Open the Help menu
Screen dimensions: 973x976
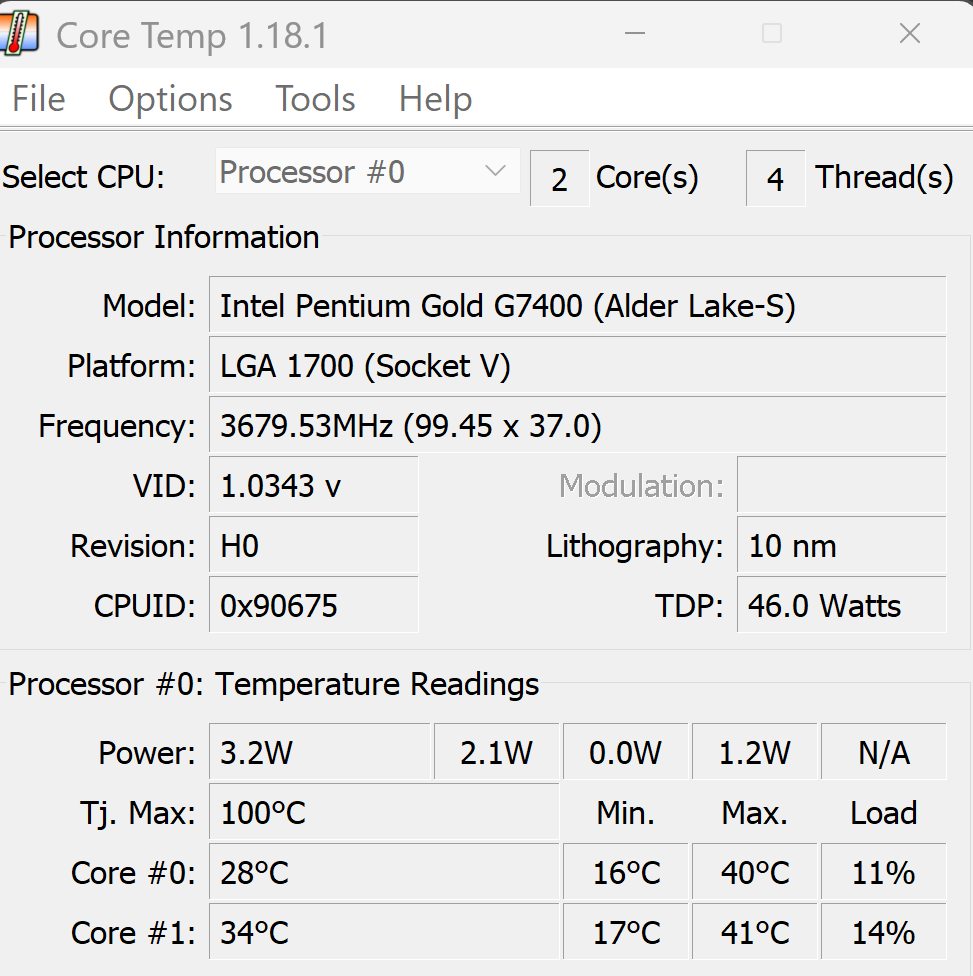click(x=435, y=99)
